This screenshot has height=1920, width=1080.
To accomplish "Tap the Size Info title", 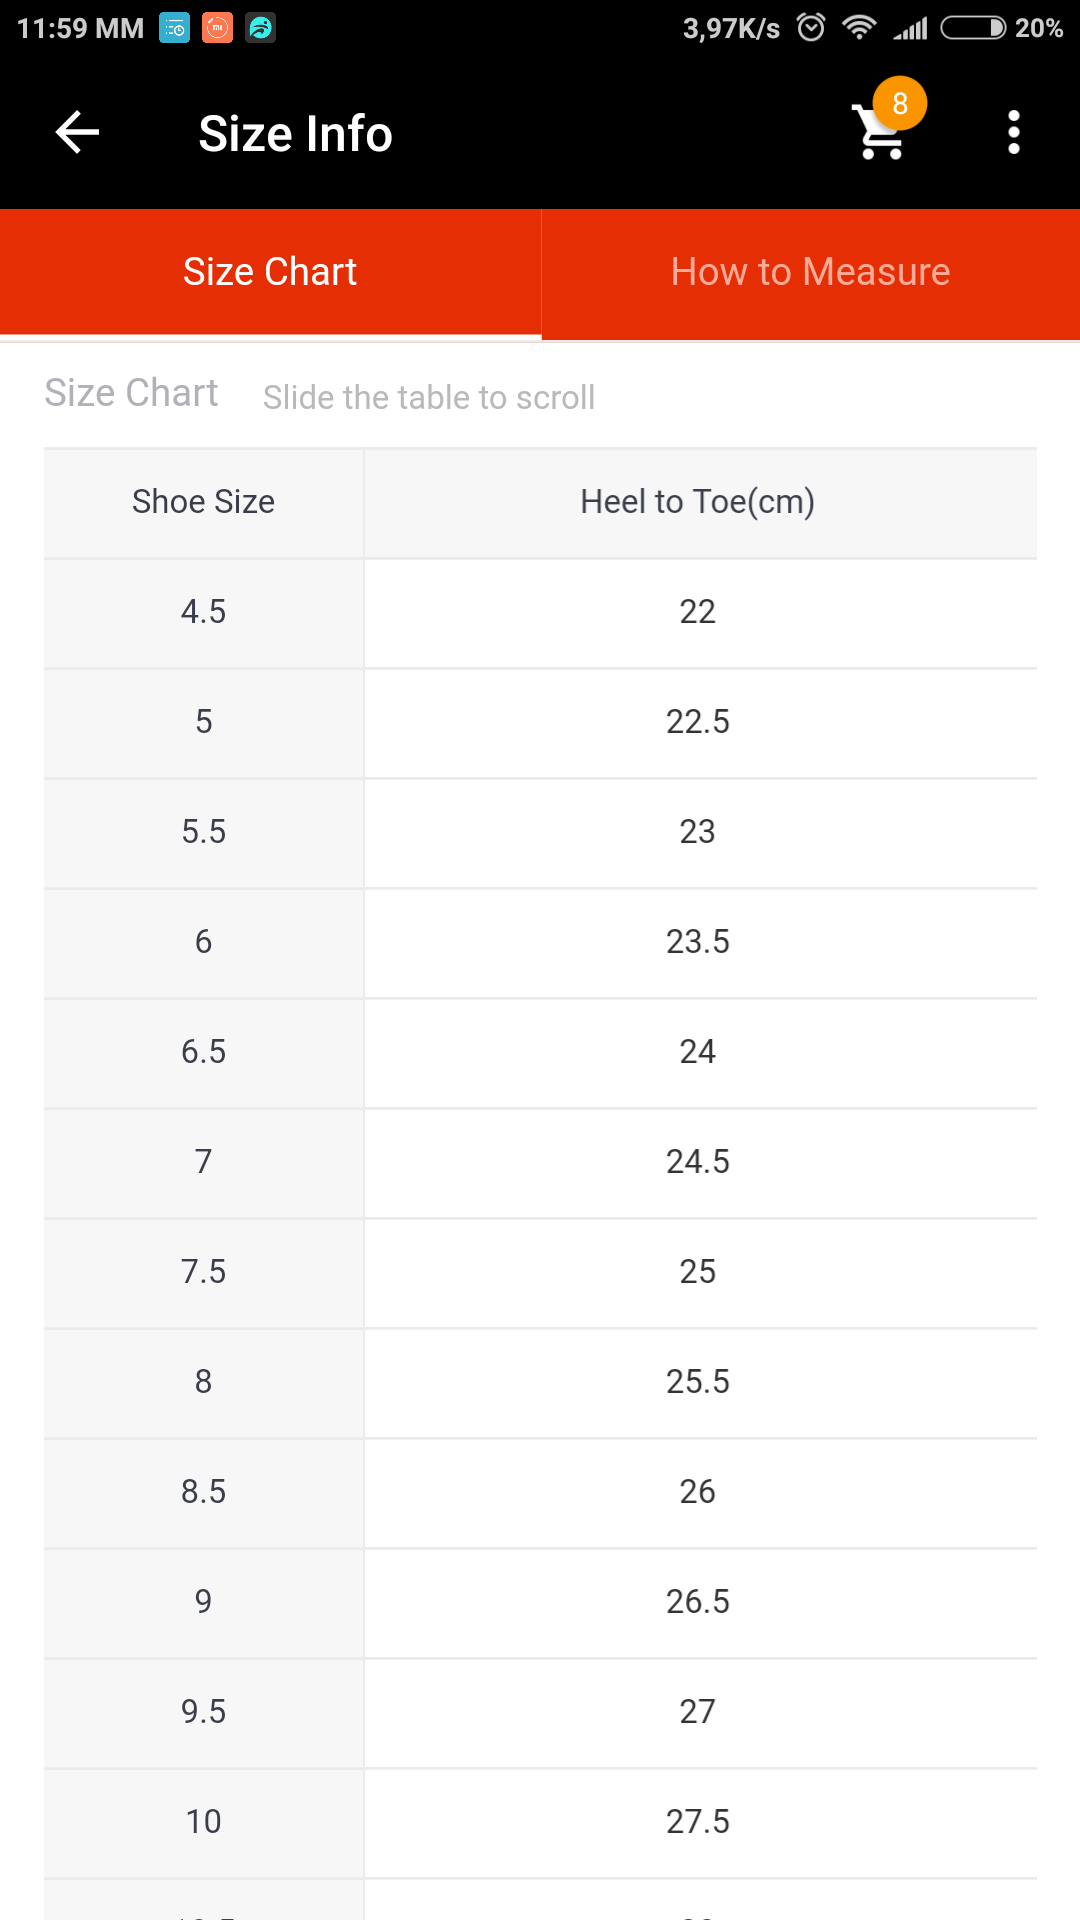I will (295, 134).
